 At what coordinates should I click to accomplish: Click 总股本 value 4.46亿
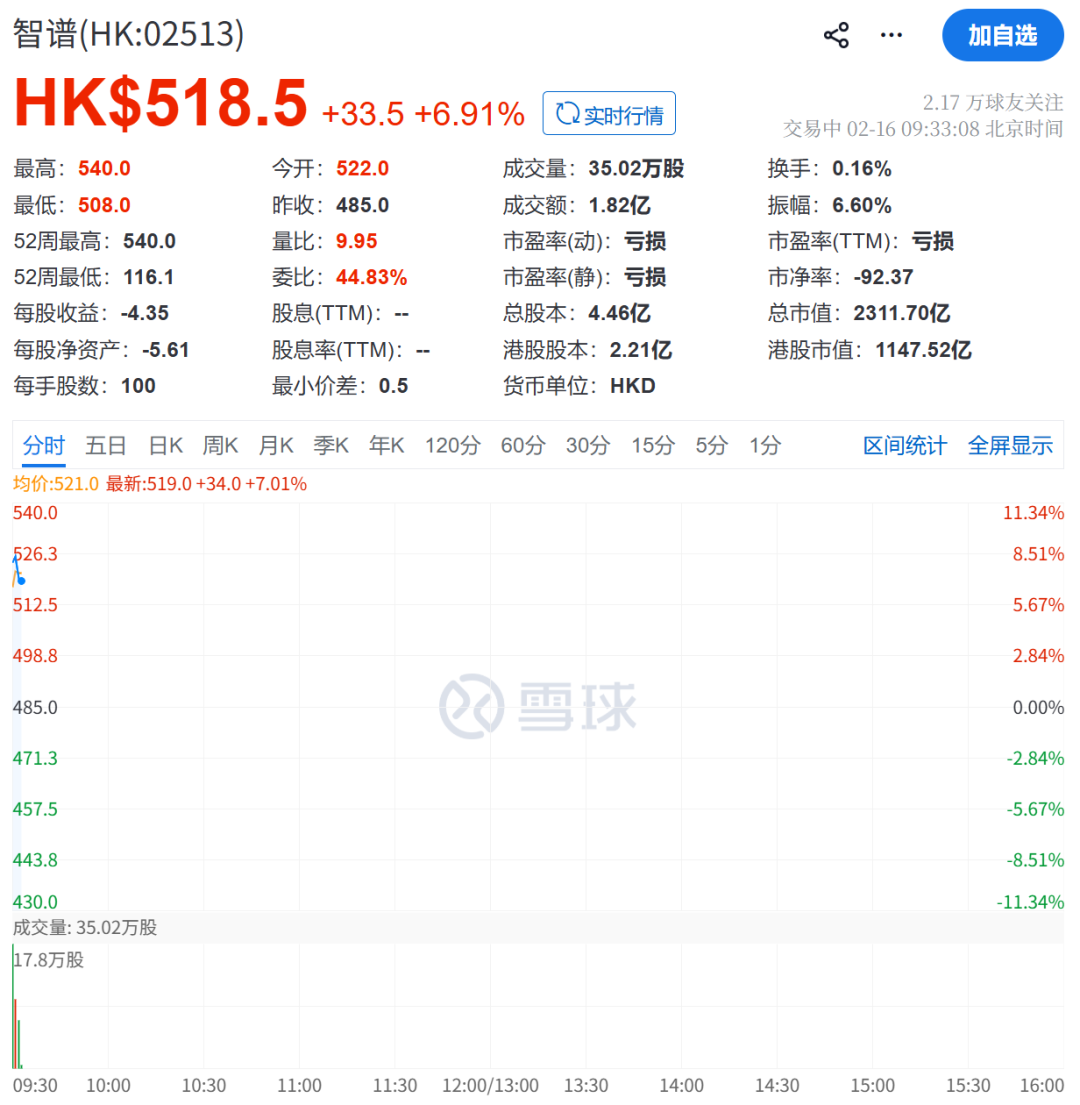(x=619, y=314)
